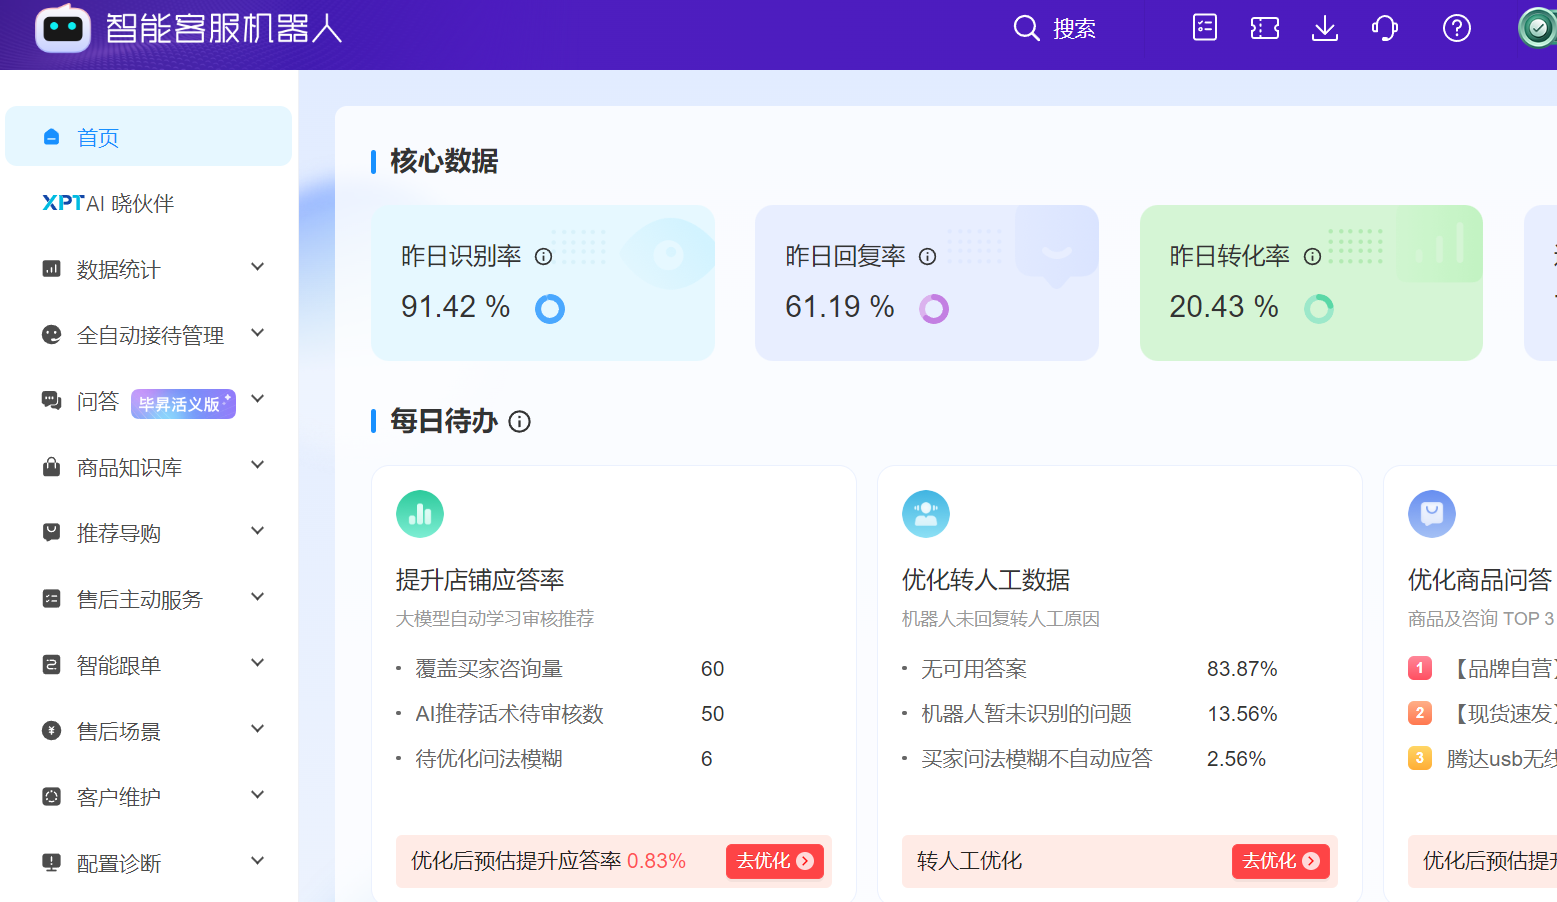Click the green ring progress for 20.43 %

click(1319, 309)
